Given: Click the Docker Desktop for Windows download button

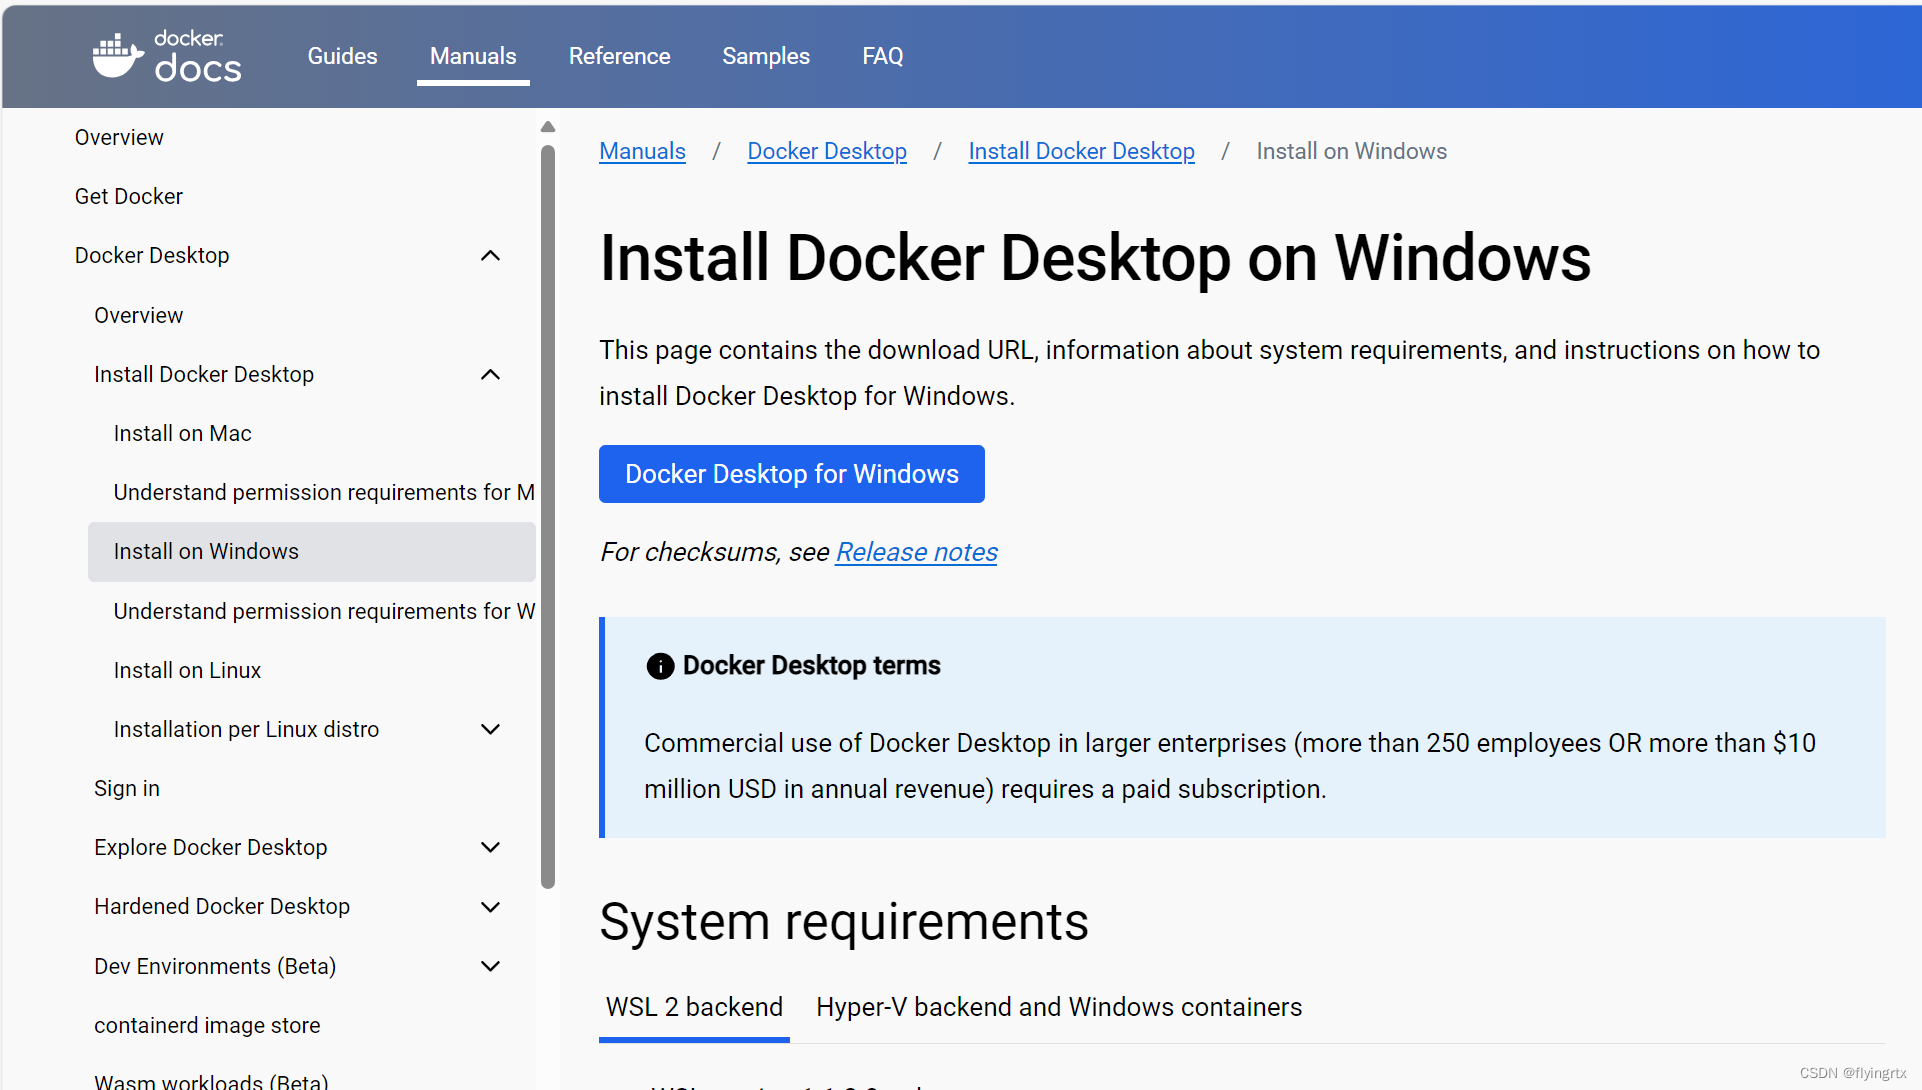Looking at the screenshot, I should 791,473.
